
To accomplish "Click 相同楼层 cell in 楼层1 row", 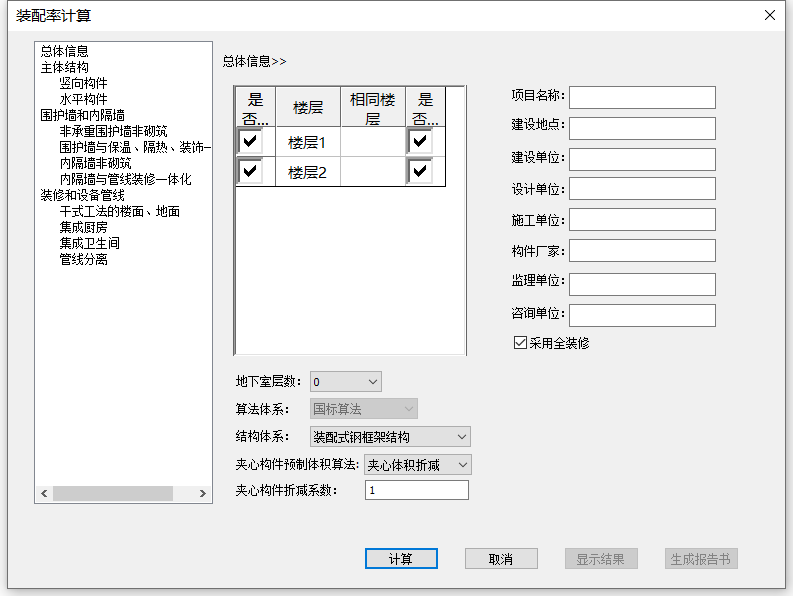I will point(373,142).
